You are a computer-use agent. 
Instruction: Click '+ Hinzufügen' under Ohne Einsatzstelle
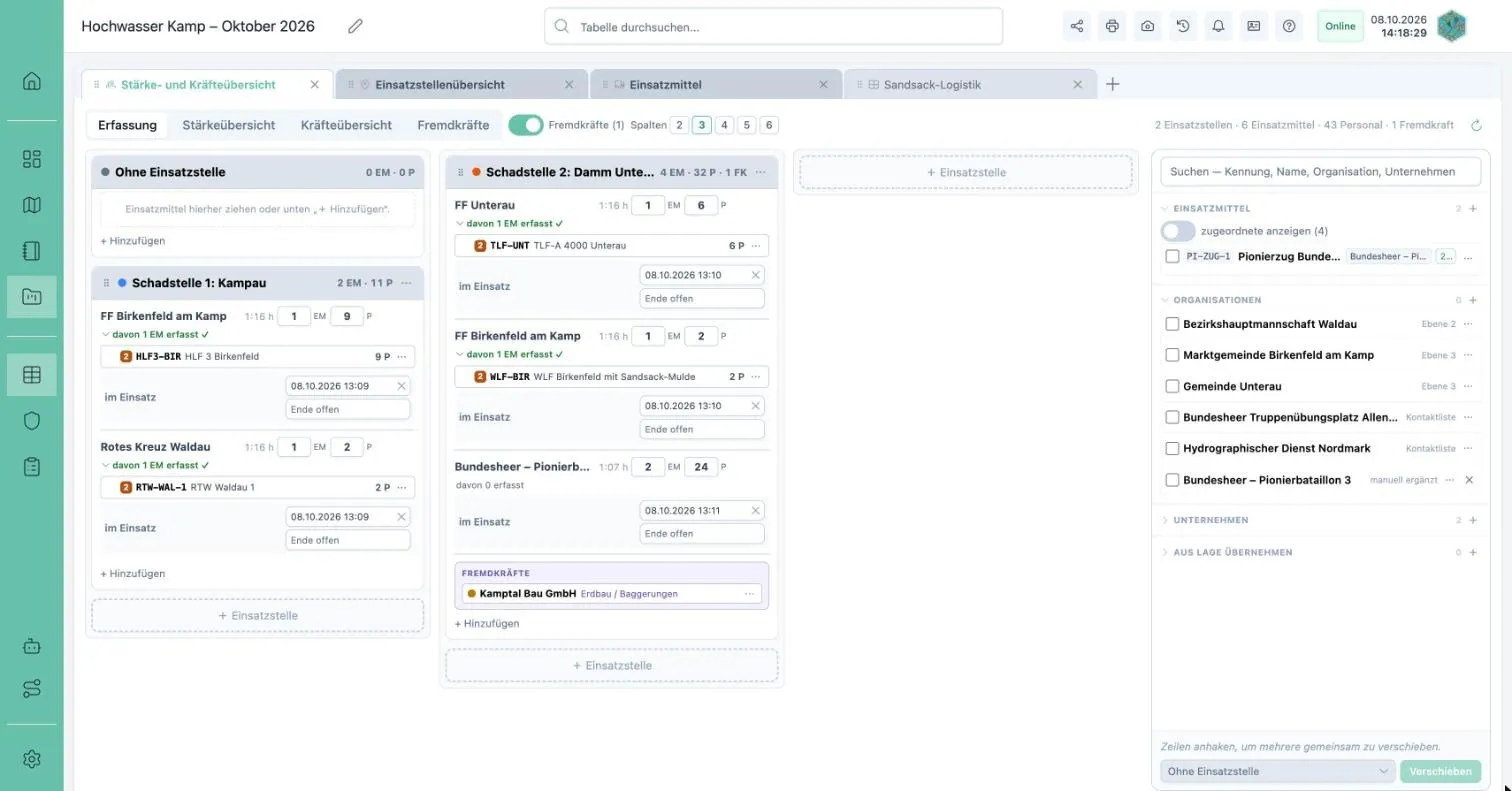[x=133, y=241]
